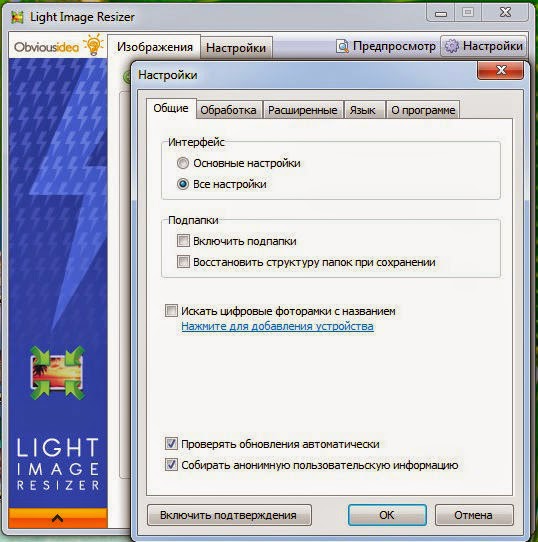This screenshot has width=538, height=542.
Task: Select the Основные настройки radio button
Action: pyautogui.click(x=183, y=163)
